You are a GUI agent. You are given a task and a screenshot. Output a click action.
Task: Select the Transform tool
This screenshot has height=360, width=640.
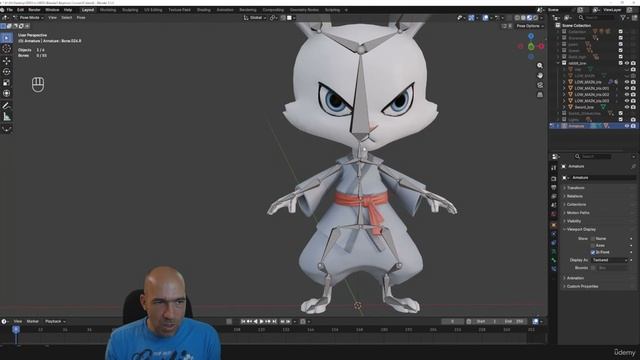[x=7, y=93]
